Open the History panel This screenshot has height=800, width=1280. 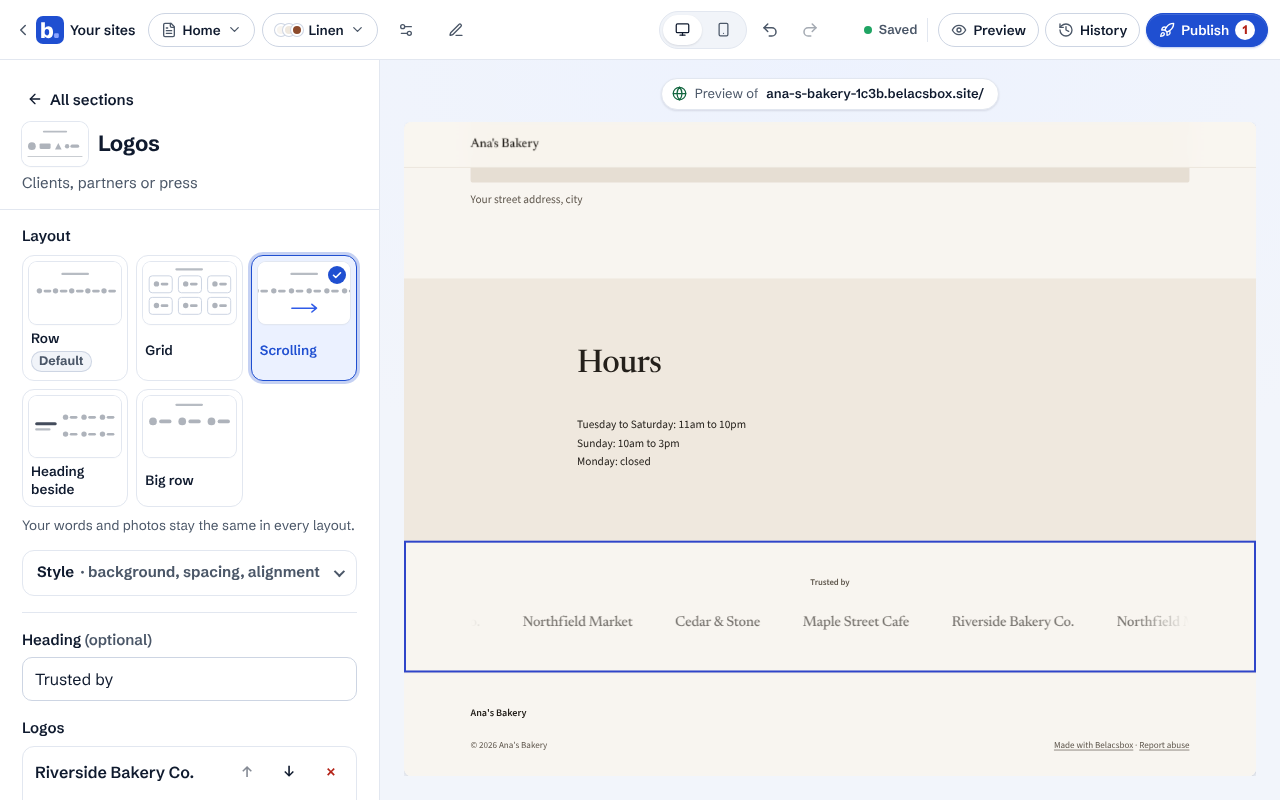1092,30
